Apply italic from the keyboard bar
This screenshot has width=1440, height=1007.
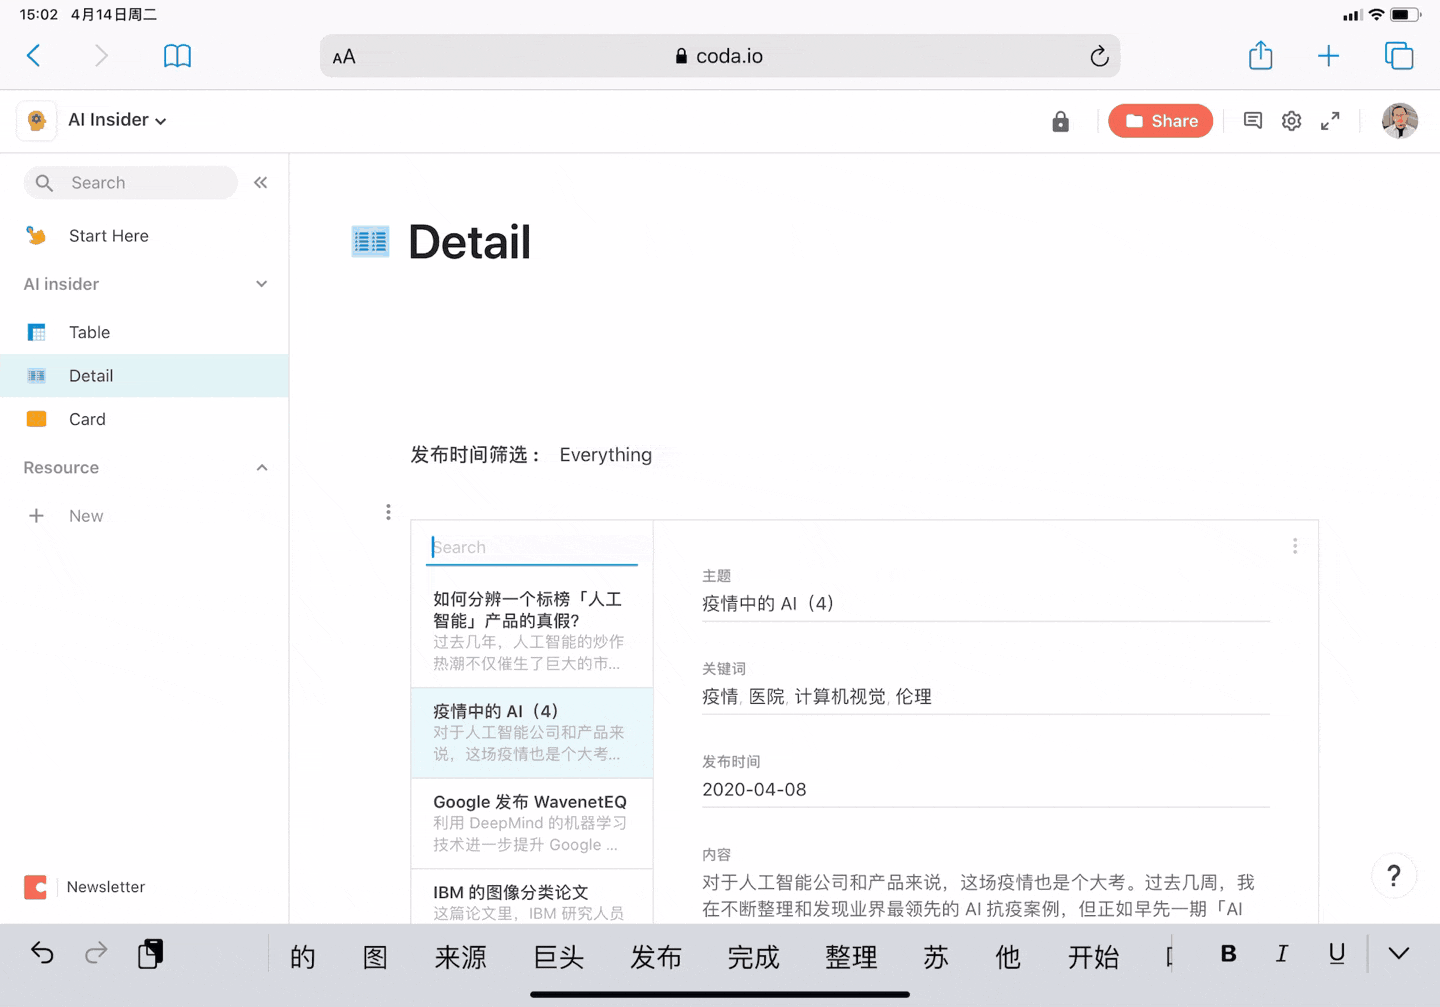click(x=1282, y=954)
